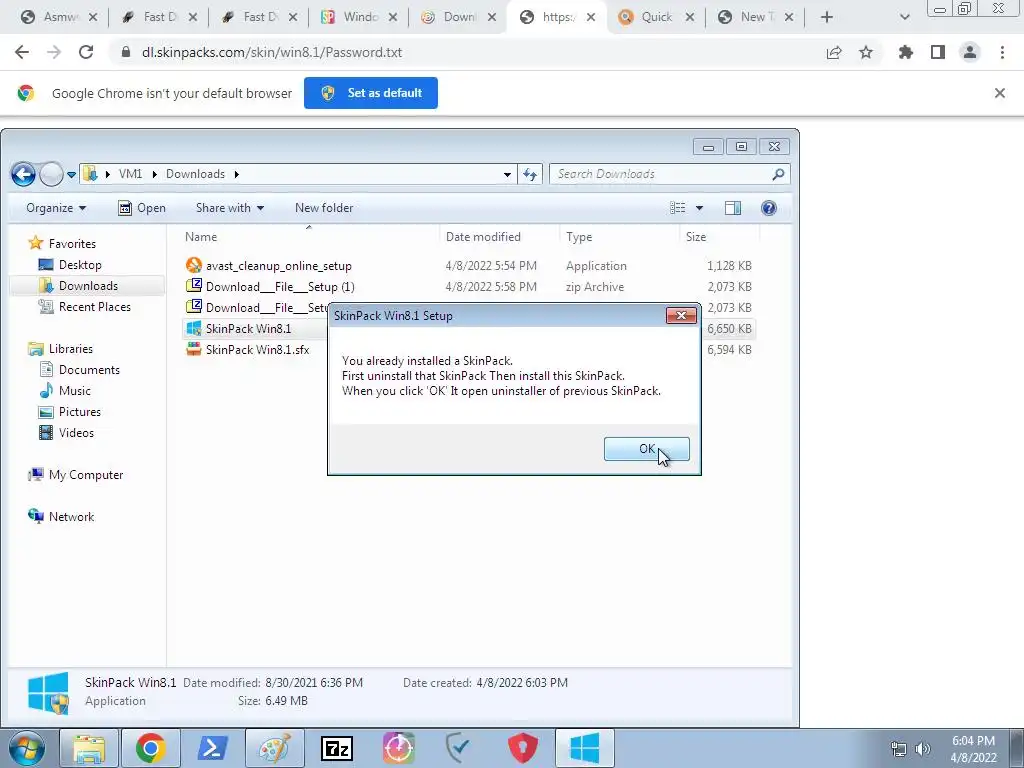Open Explorer help icon
Image resolution: width=1024 pixels, height=768 pixels.
(x=769, y=208)
